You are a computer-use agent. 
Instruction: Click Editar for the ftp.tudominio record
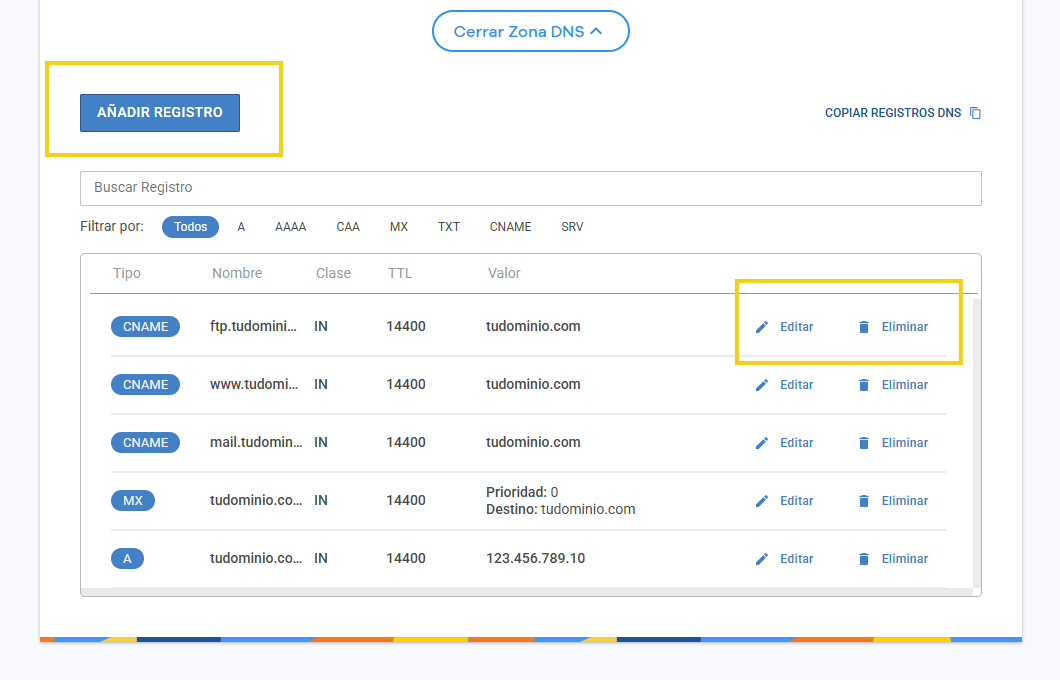[x=796, y=327]
